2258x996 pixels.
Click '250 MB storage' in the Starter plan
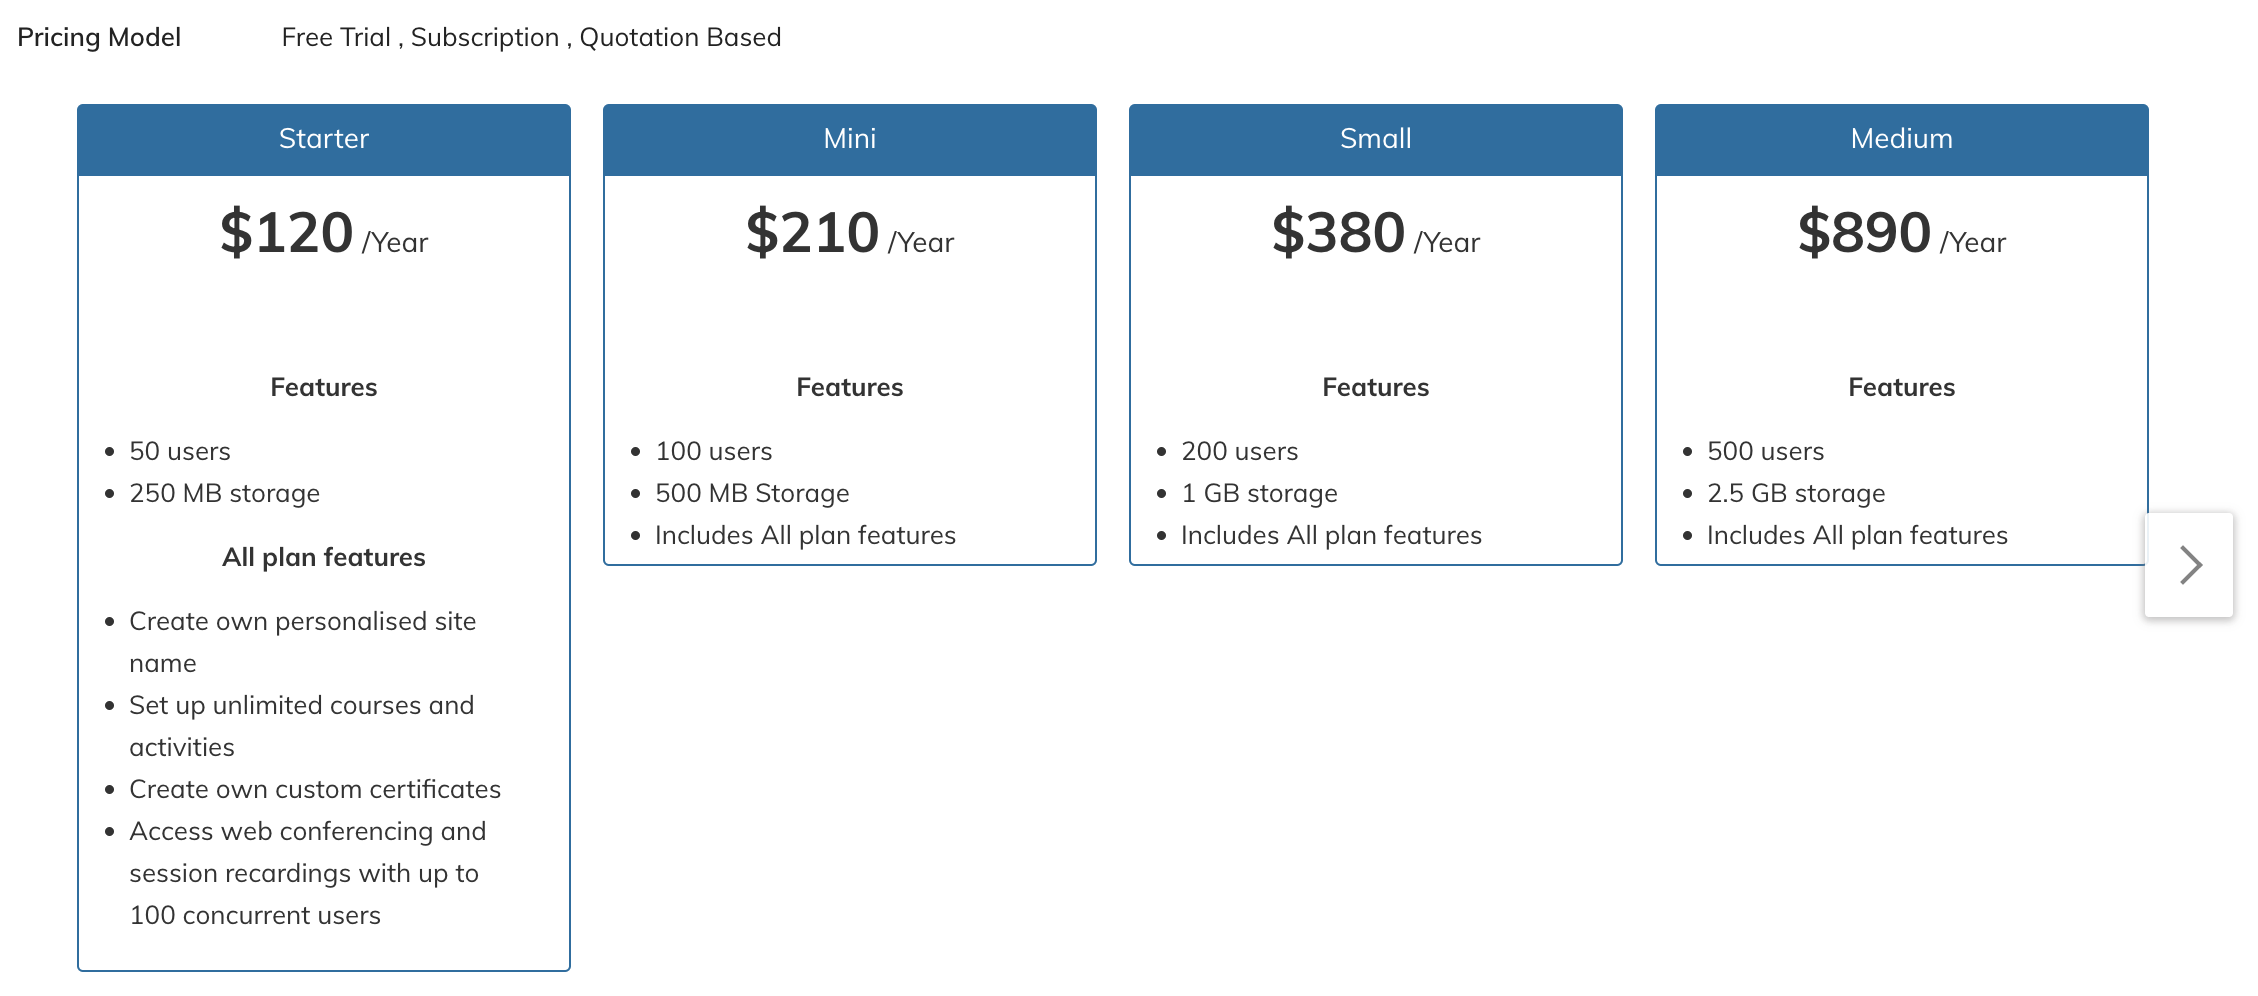[x=225, y=494]
